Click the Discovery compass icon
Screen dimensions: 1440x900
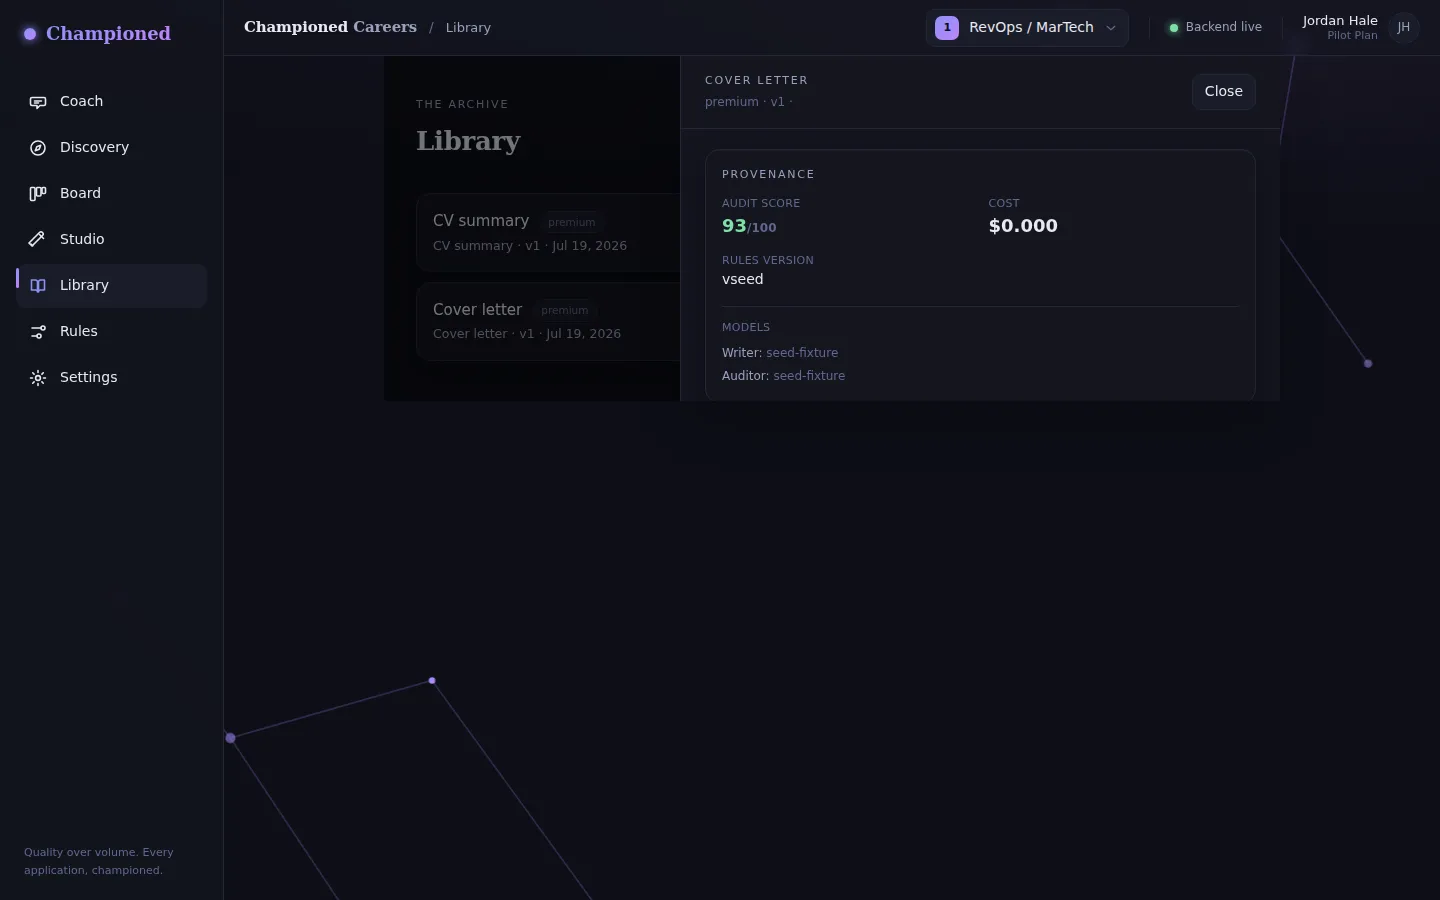click(38, 148)
